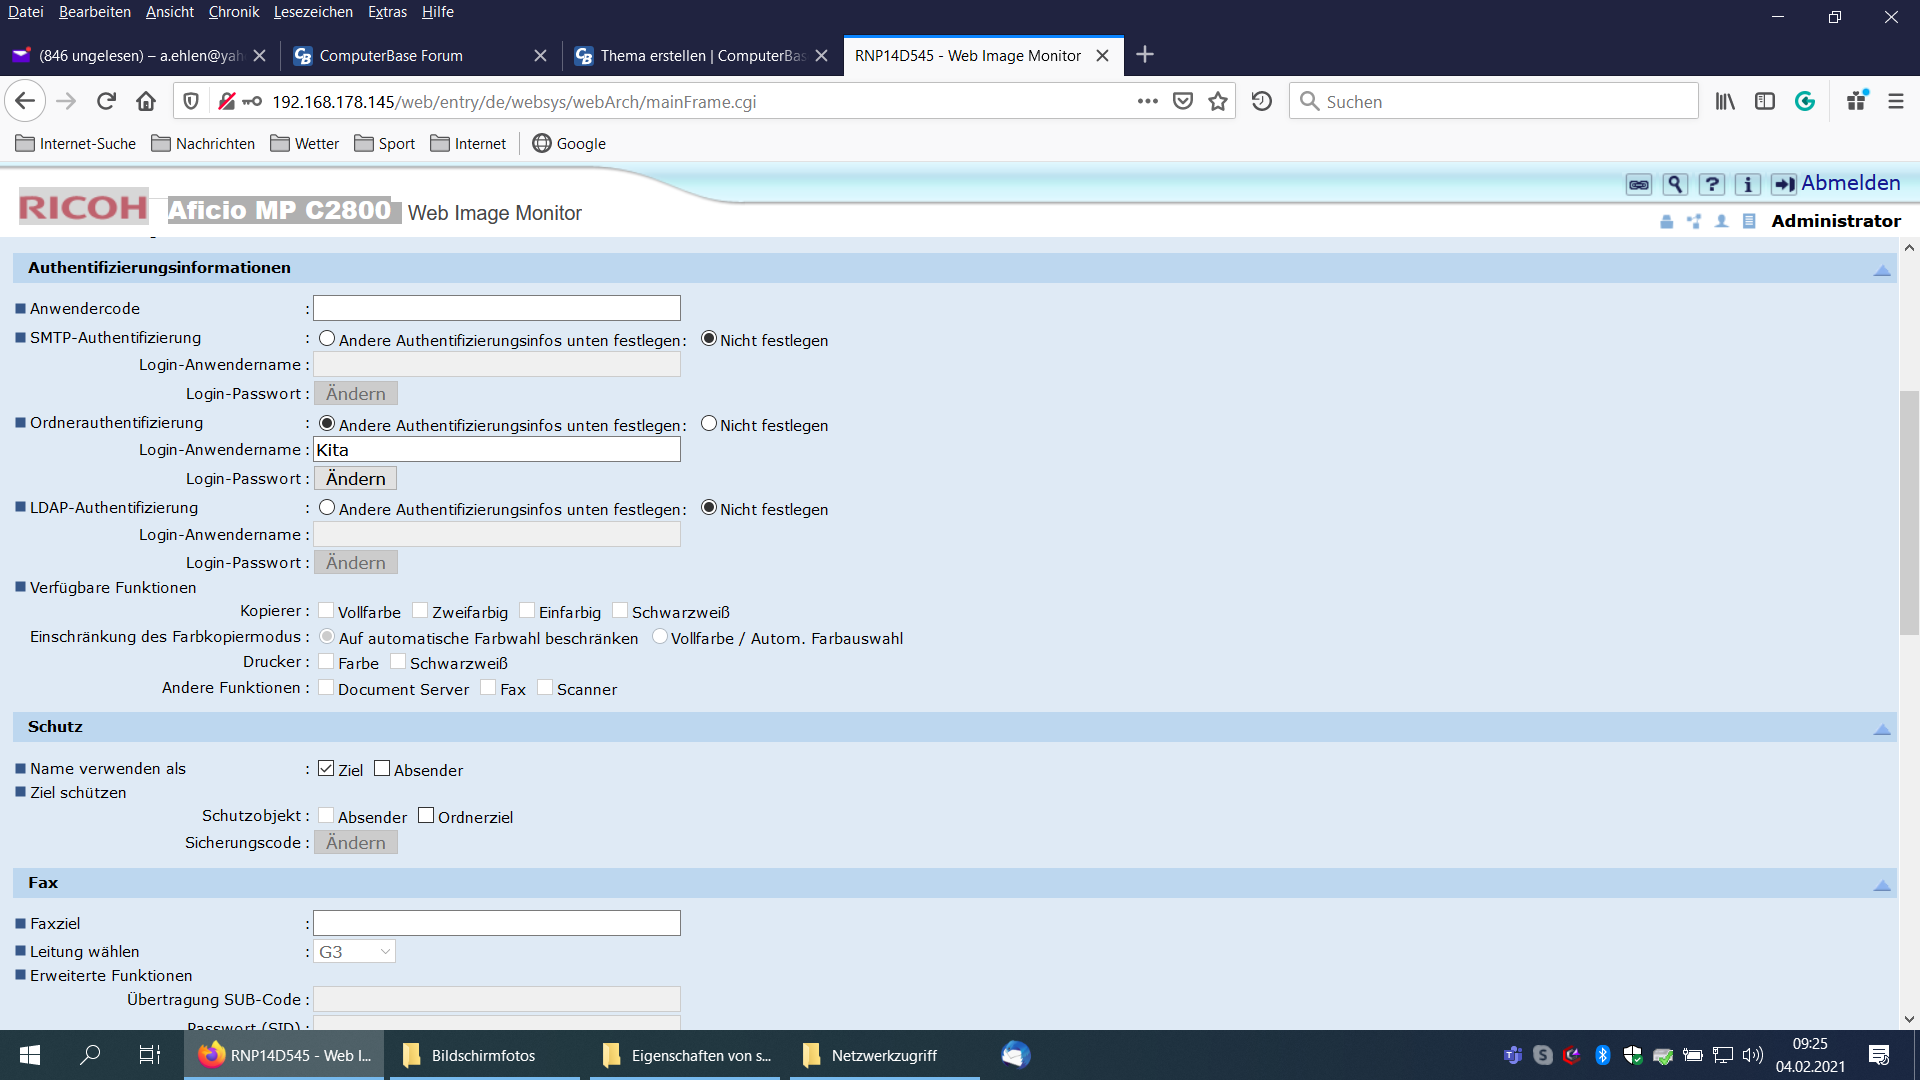Screen dimensions: 1920x1080
Task: Click Ändern for Ordnerauthentifizierung password
Action: 355,478
